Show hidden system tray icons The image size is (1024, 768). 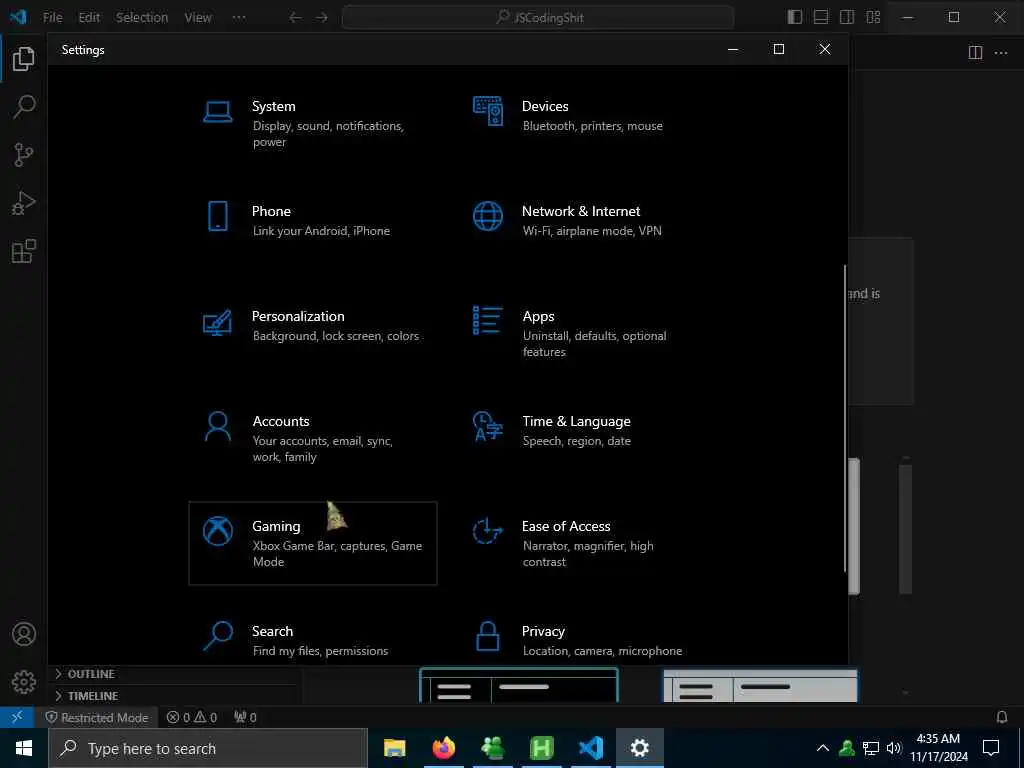pyautogui.click(x=823, y=748)
